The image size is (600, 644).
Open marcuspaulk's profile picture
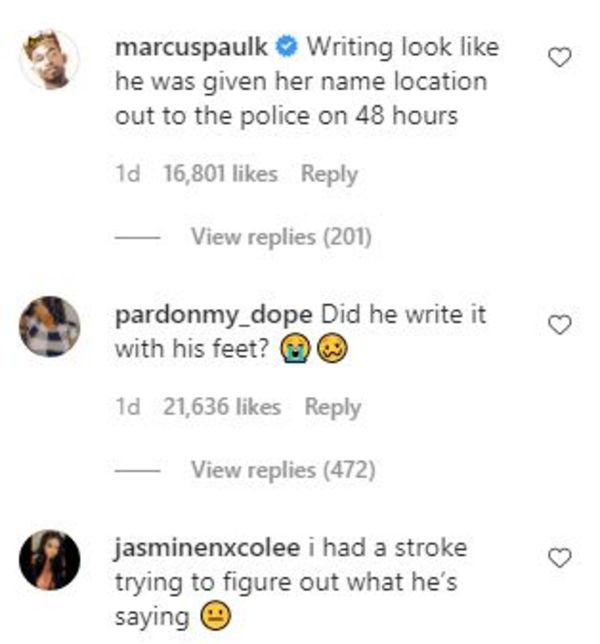point(50,59)
